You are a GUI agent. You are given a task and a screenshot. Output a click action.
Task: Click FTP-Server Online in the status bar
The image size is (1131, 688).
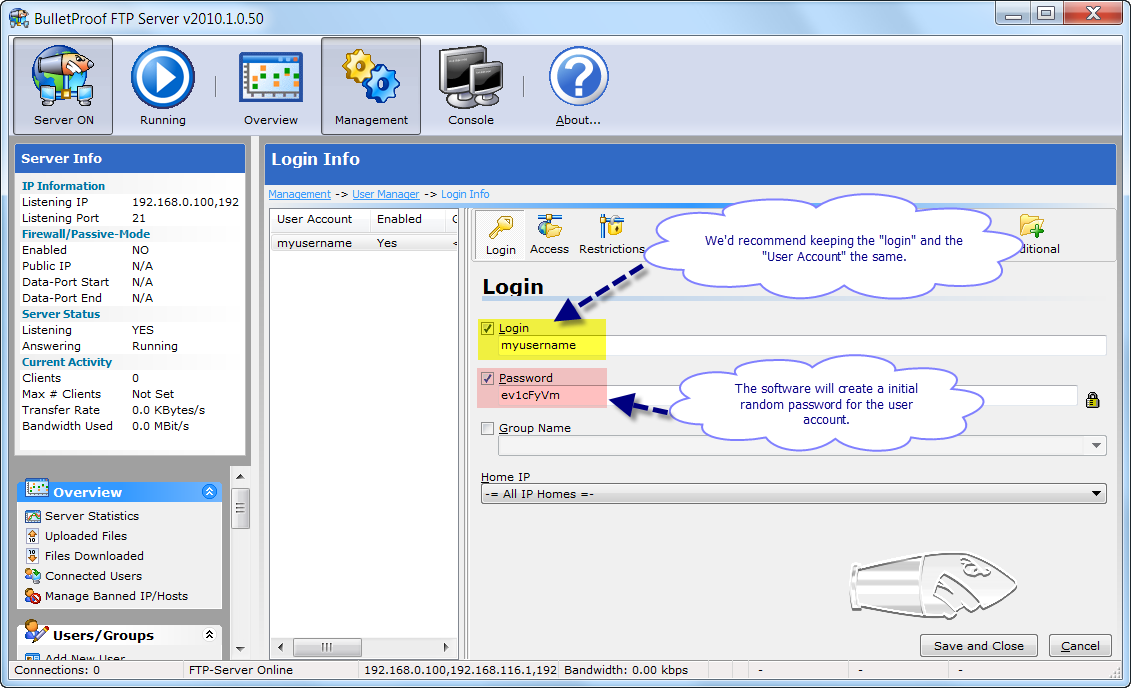coord(241,670)
